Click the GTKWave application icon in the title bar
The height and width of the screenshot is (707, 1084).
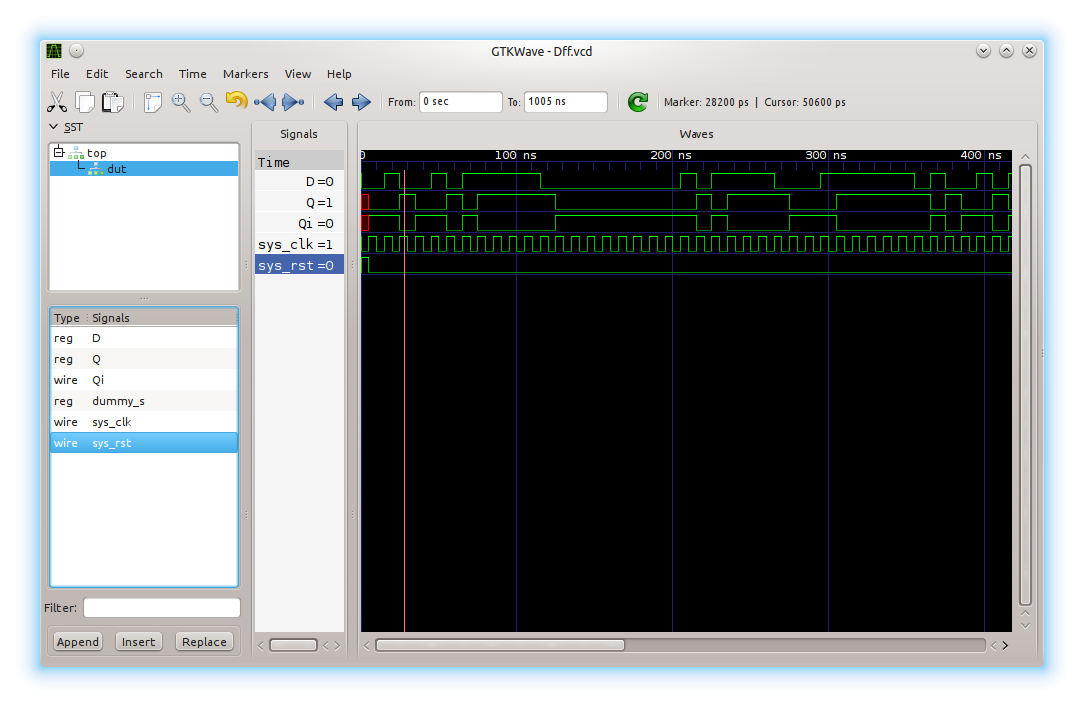coord(54,50)
